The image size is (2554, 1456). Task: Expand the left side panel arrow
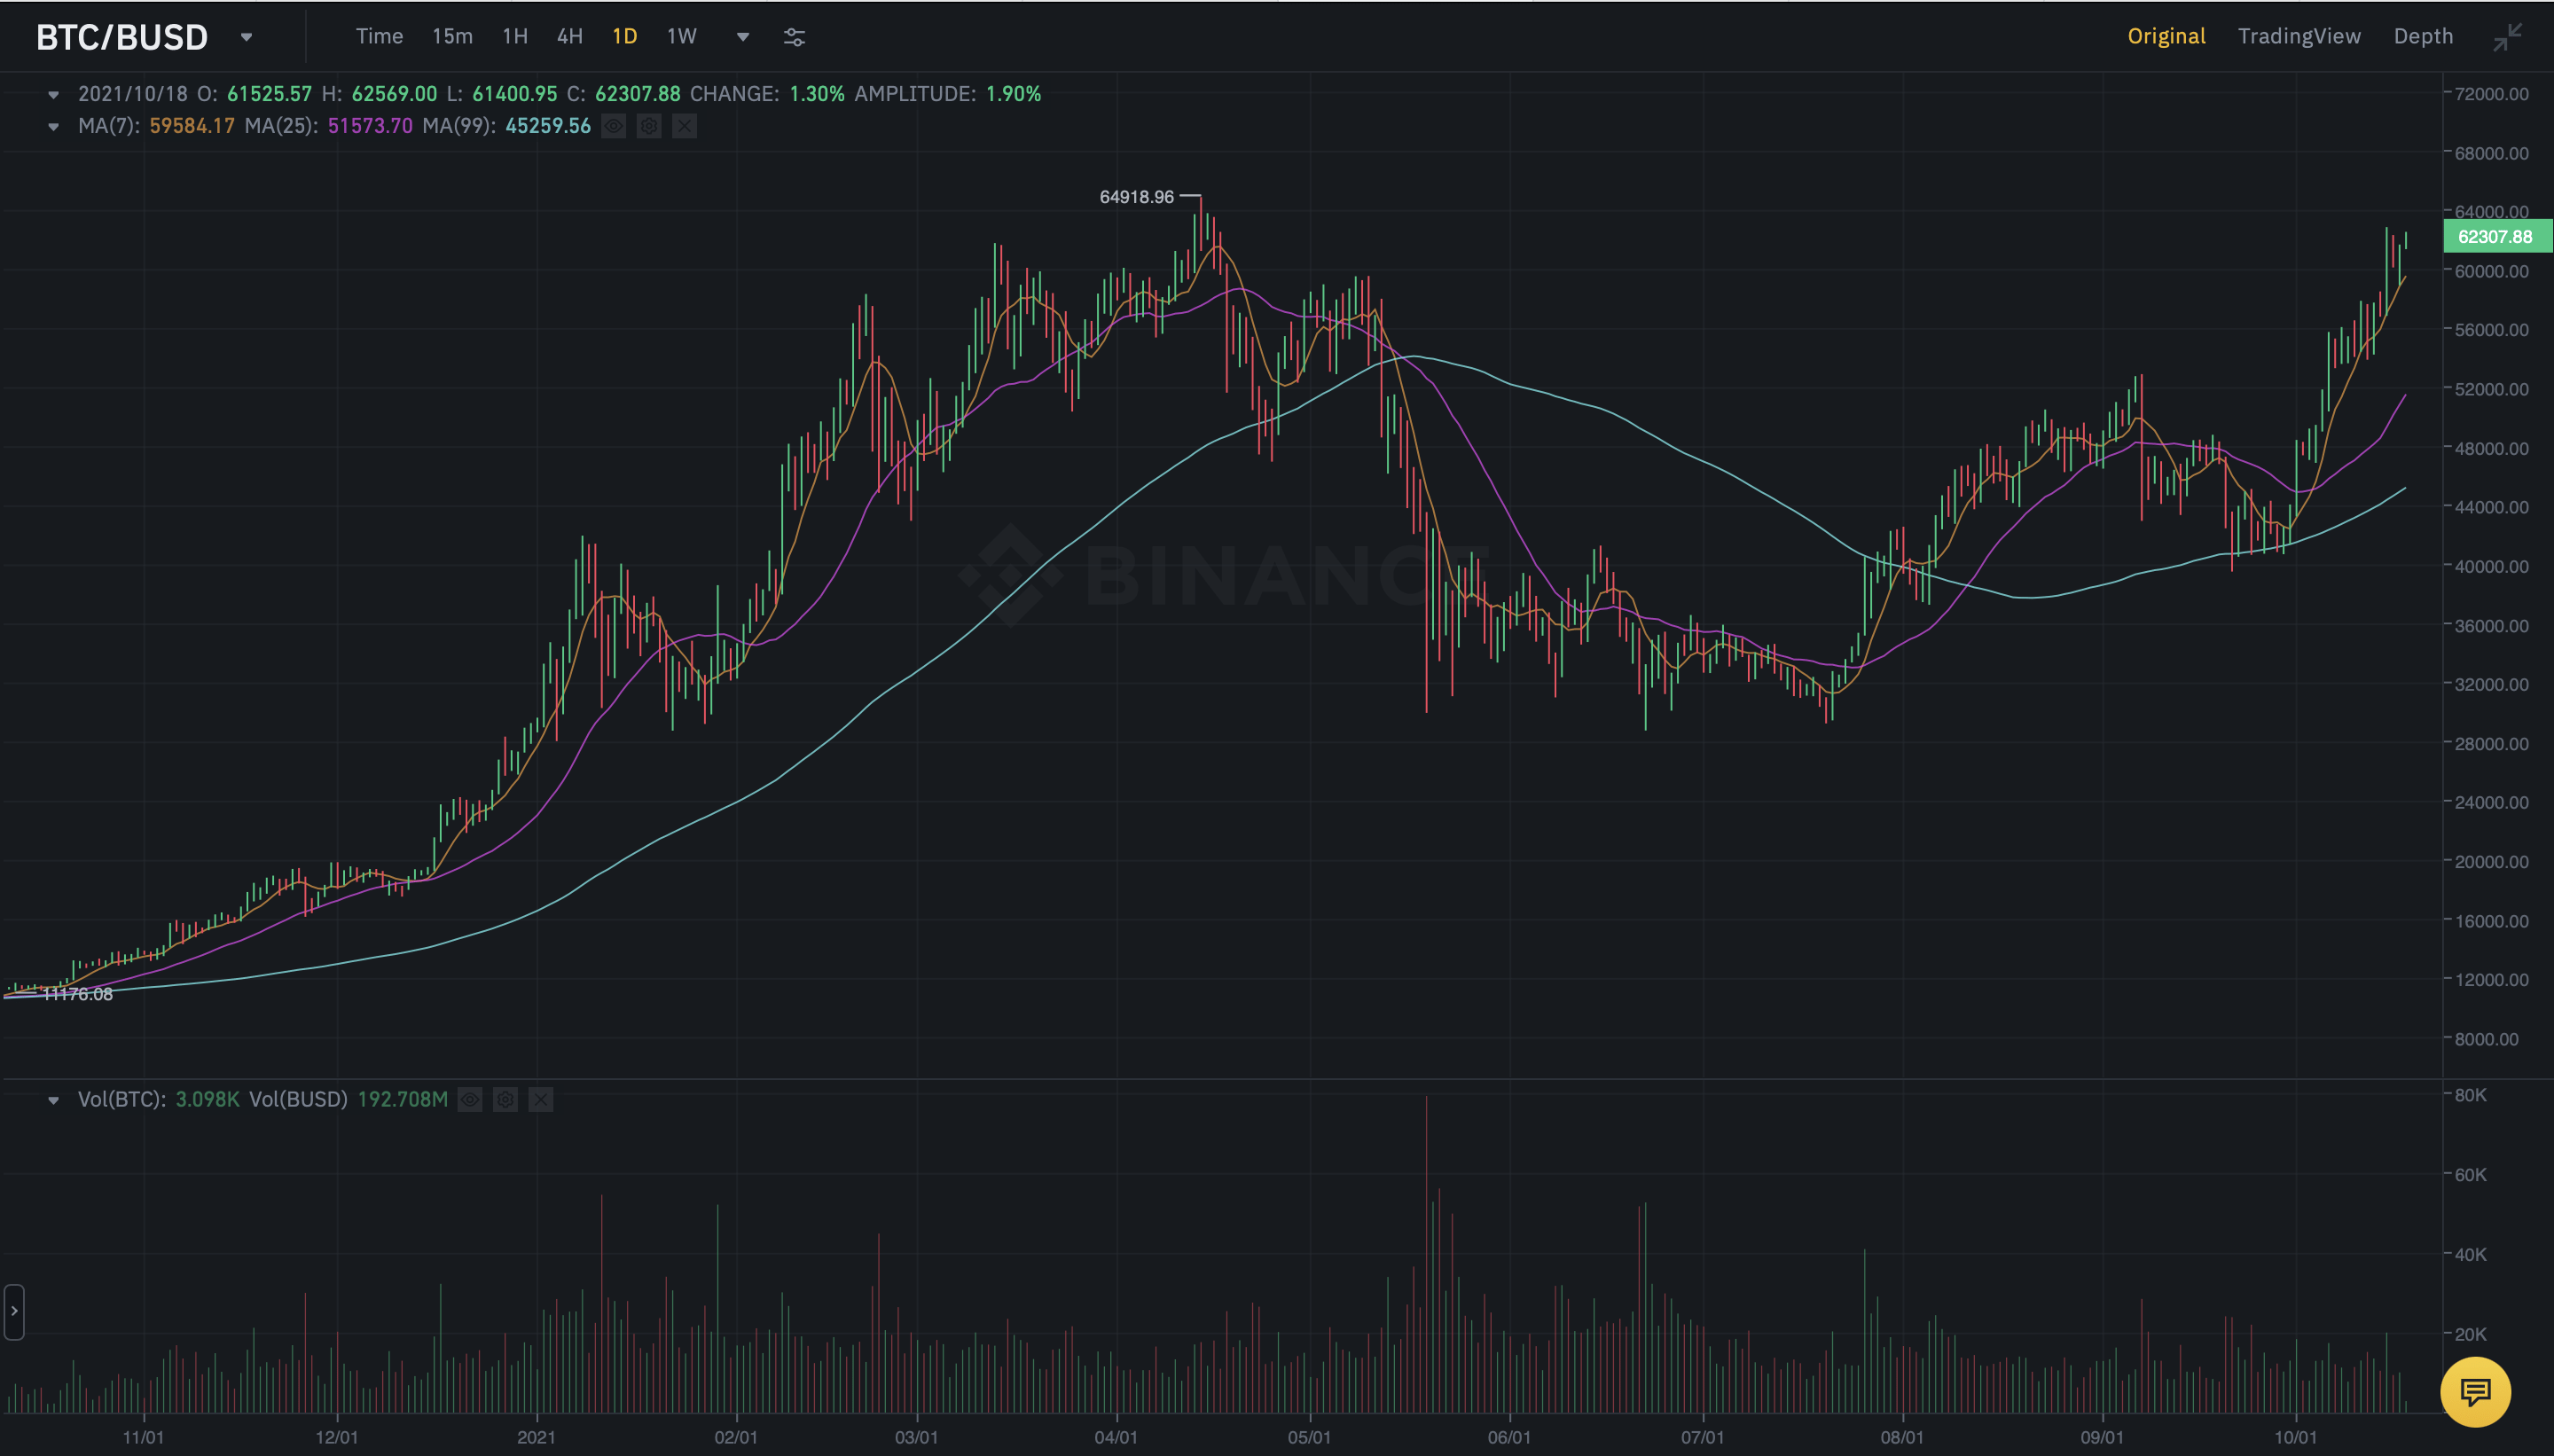point(14,1311)
